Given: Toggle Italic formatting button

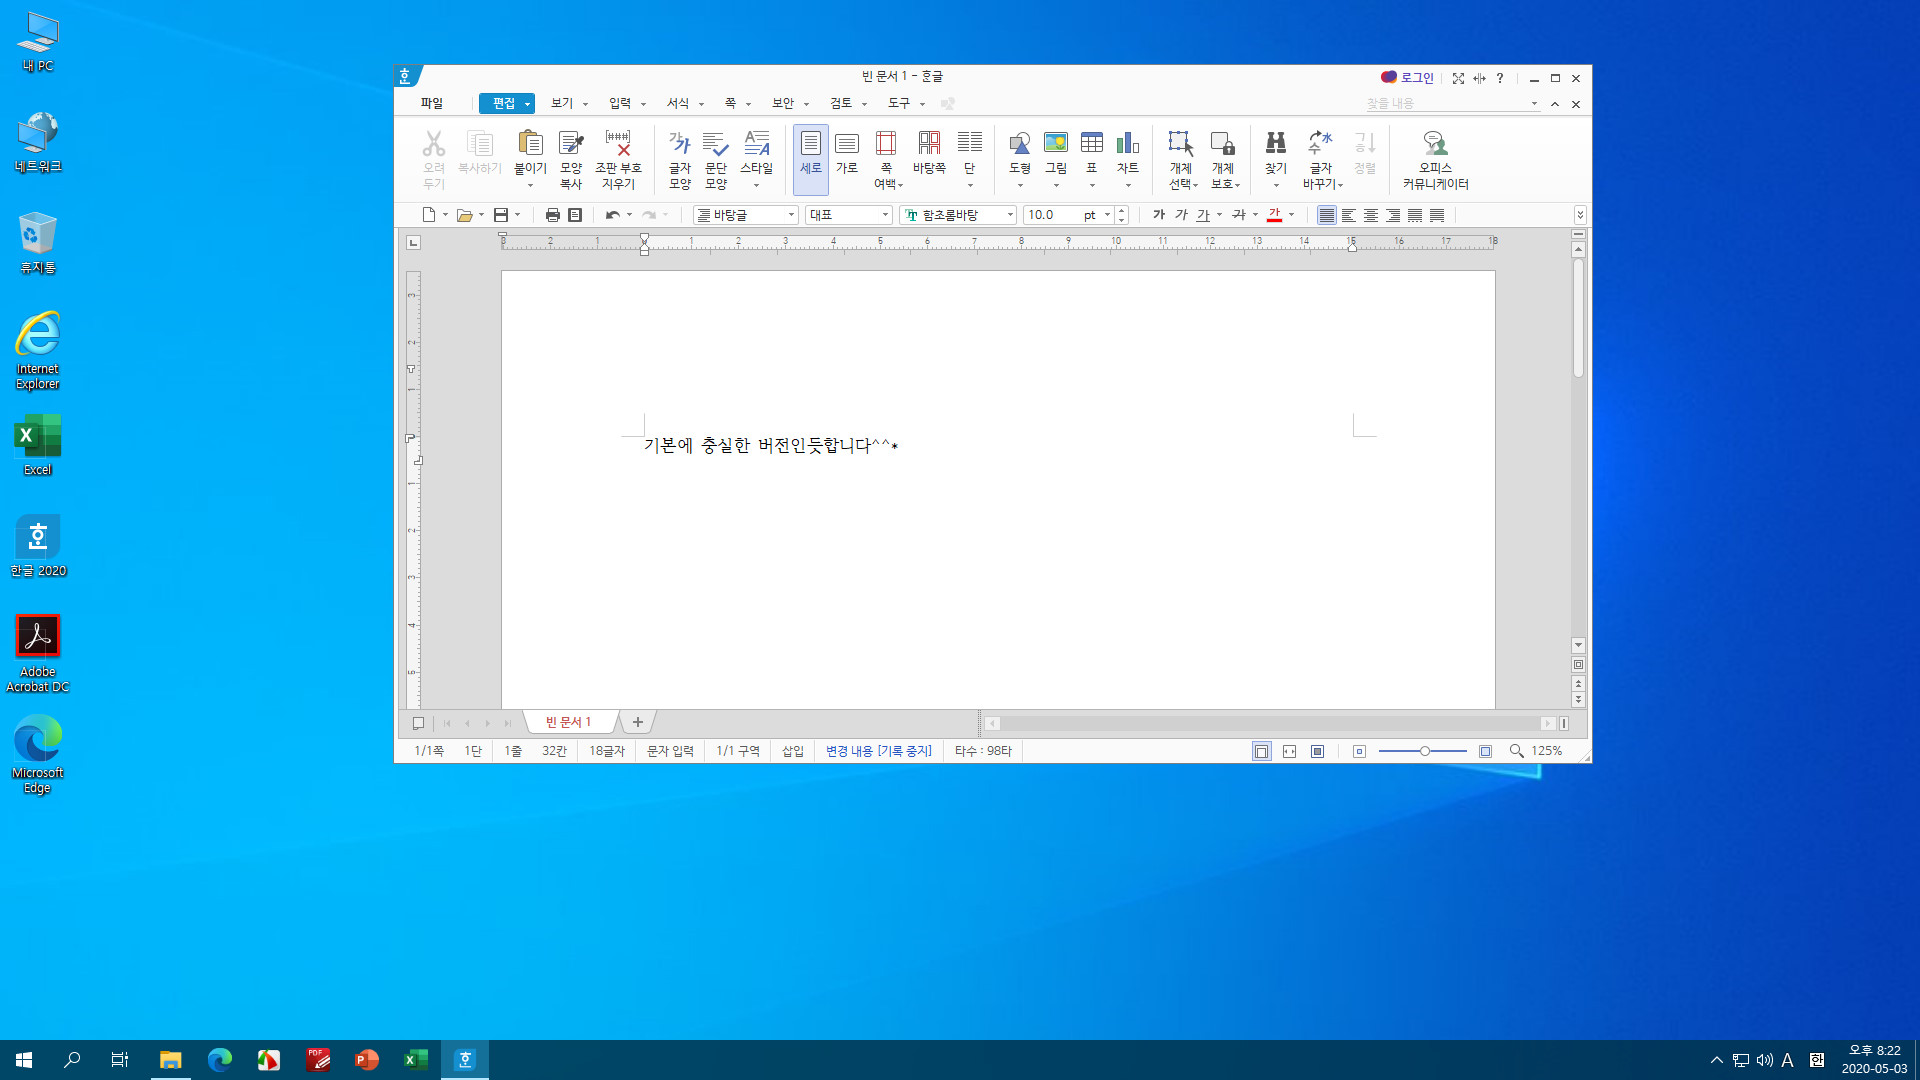Looking at the screenshot, I should coord(1181,215).
